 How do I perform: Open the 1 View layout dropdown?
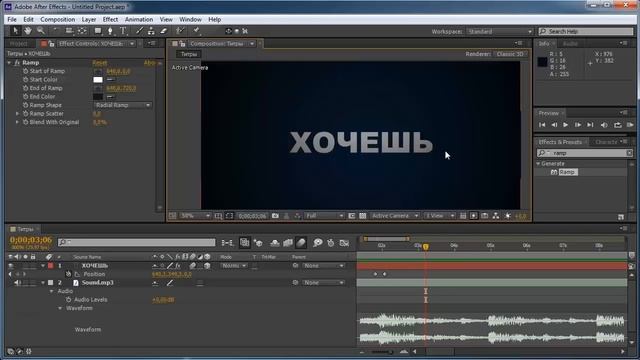[439, 216]
